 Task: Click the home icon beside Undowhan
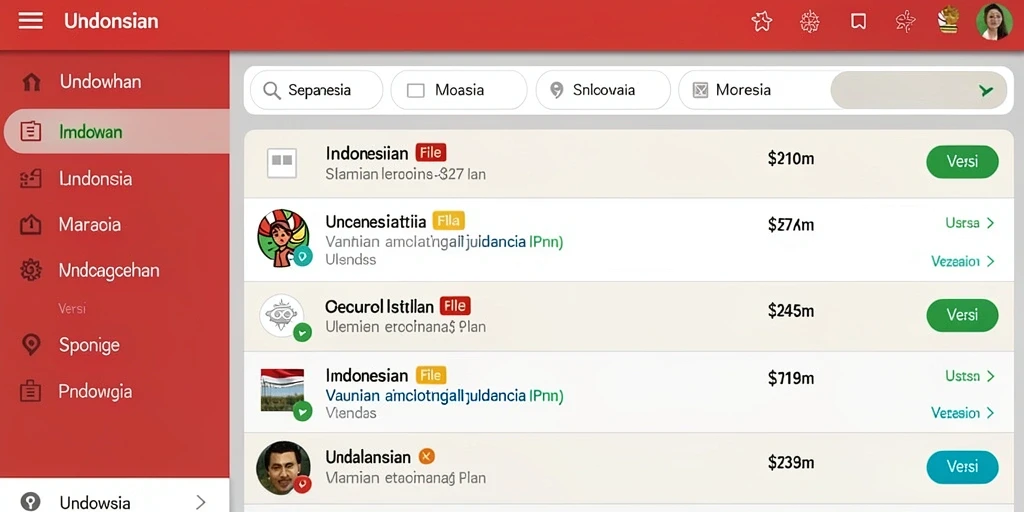pos(31,82)
